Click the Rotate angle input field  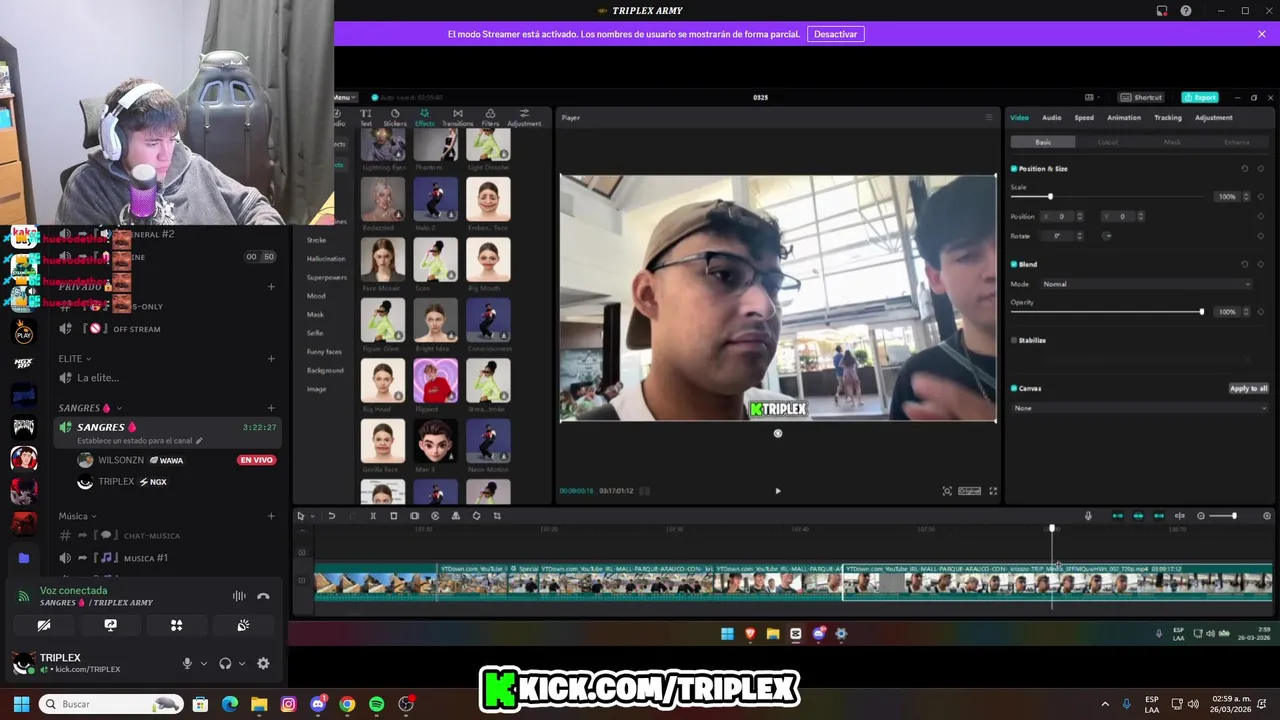[1058, 236]
